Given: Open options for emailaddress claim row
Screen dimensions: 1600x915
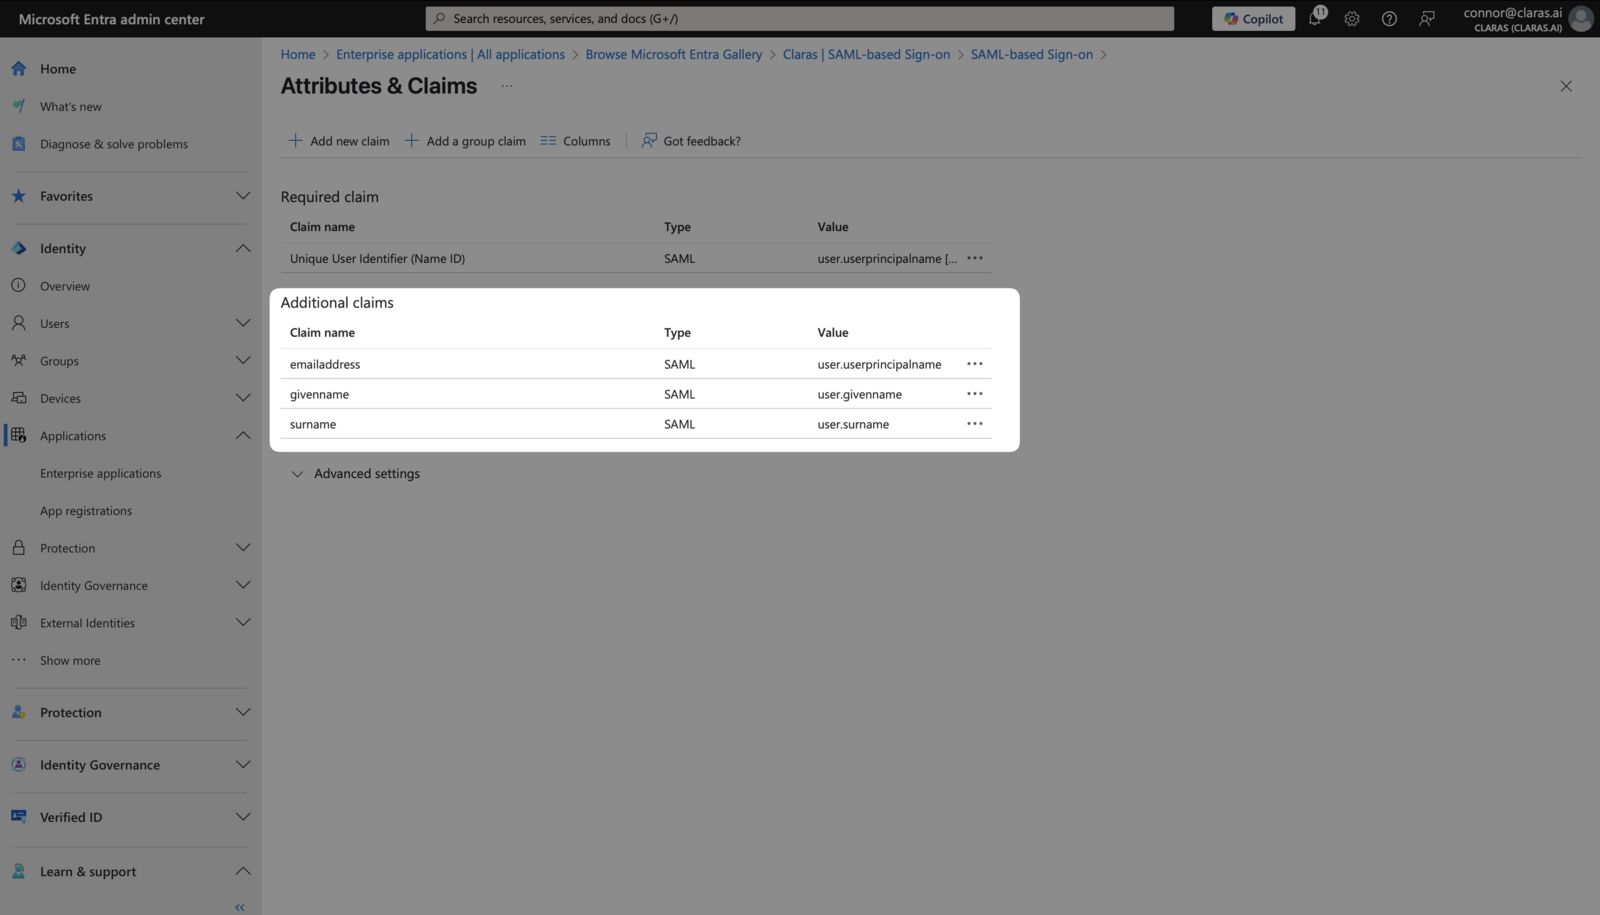Looking at the screenshot, I should [x=975, y=364].
